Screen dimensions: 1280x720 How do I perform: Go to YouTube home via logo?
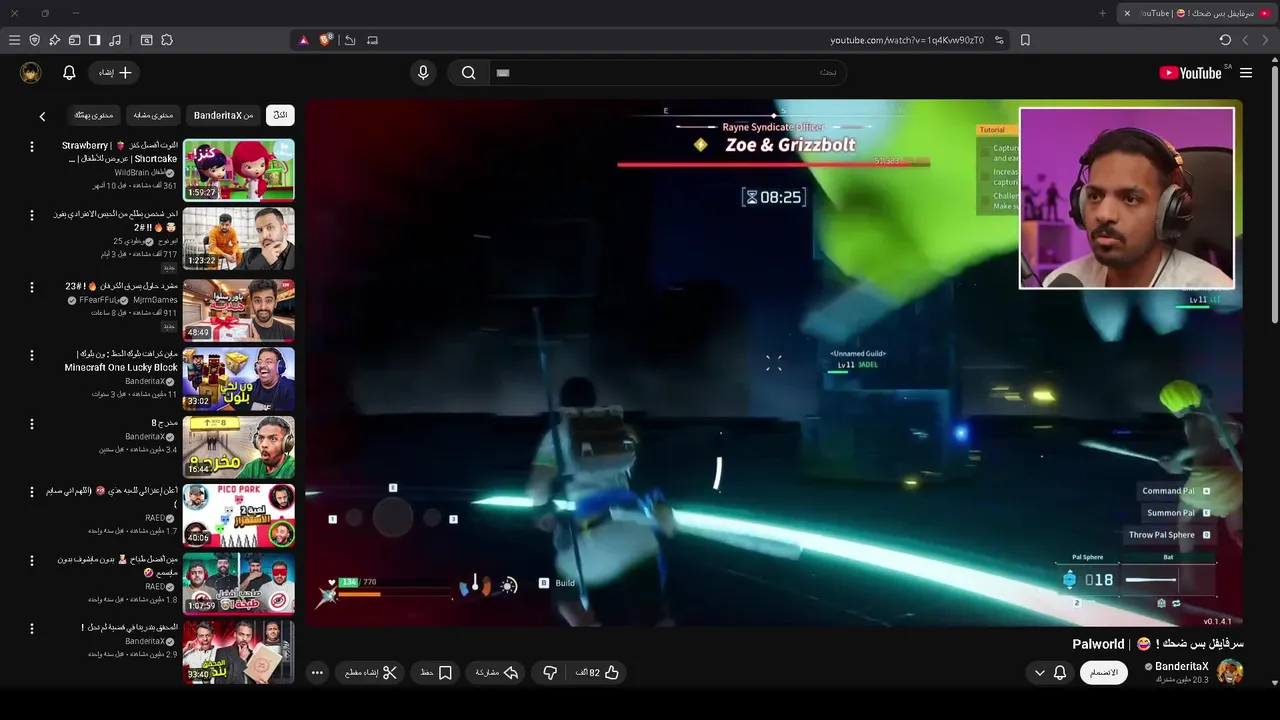[x=1190, y=73]
